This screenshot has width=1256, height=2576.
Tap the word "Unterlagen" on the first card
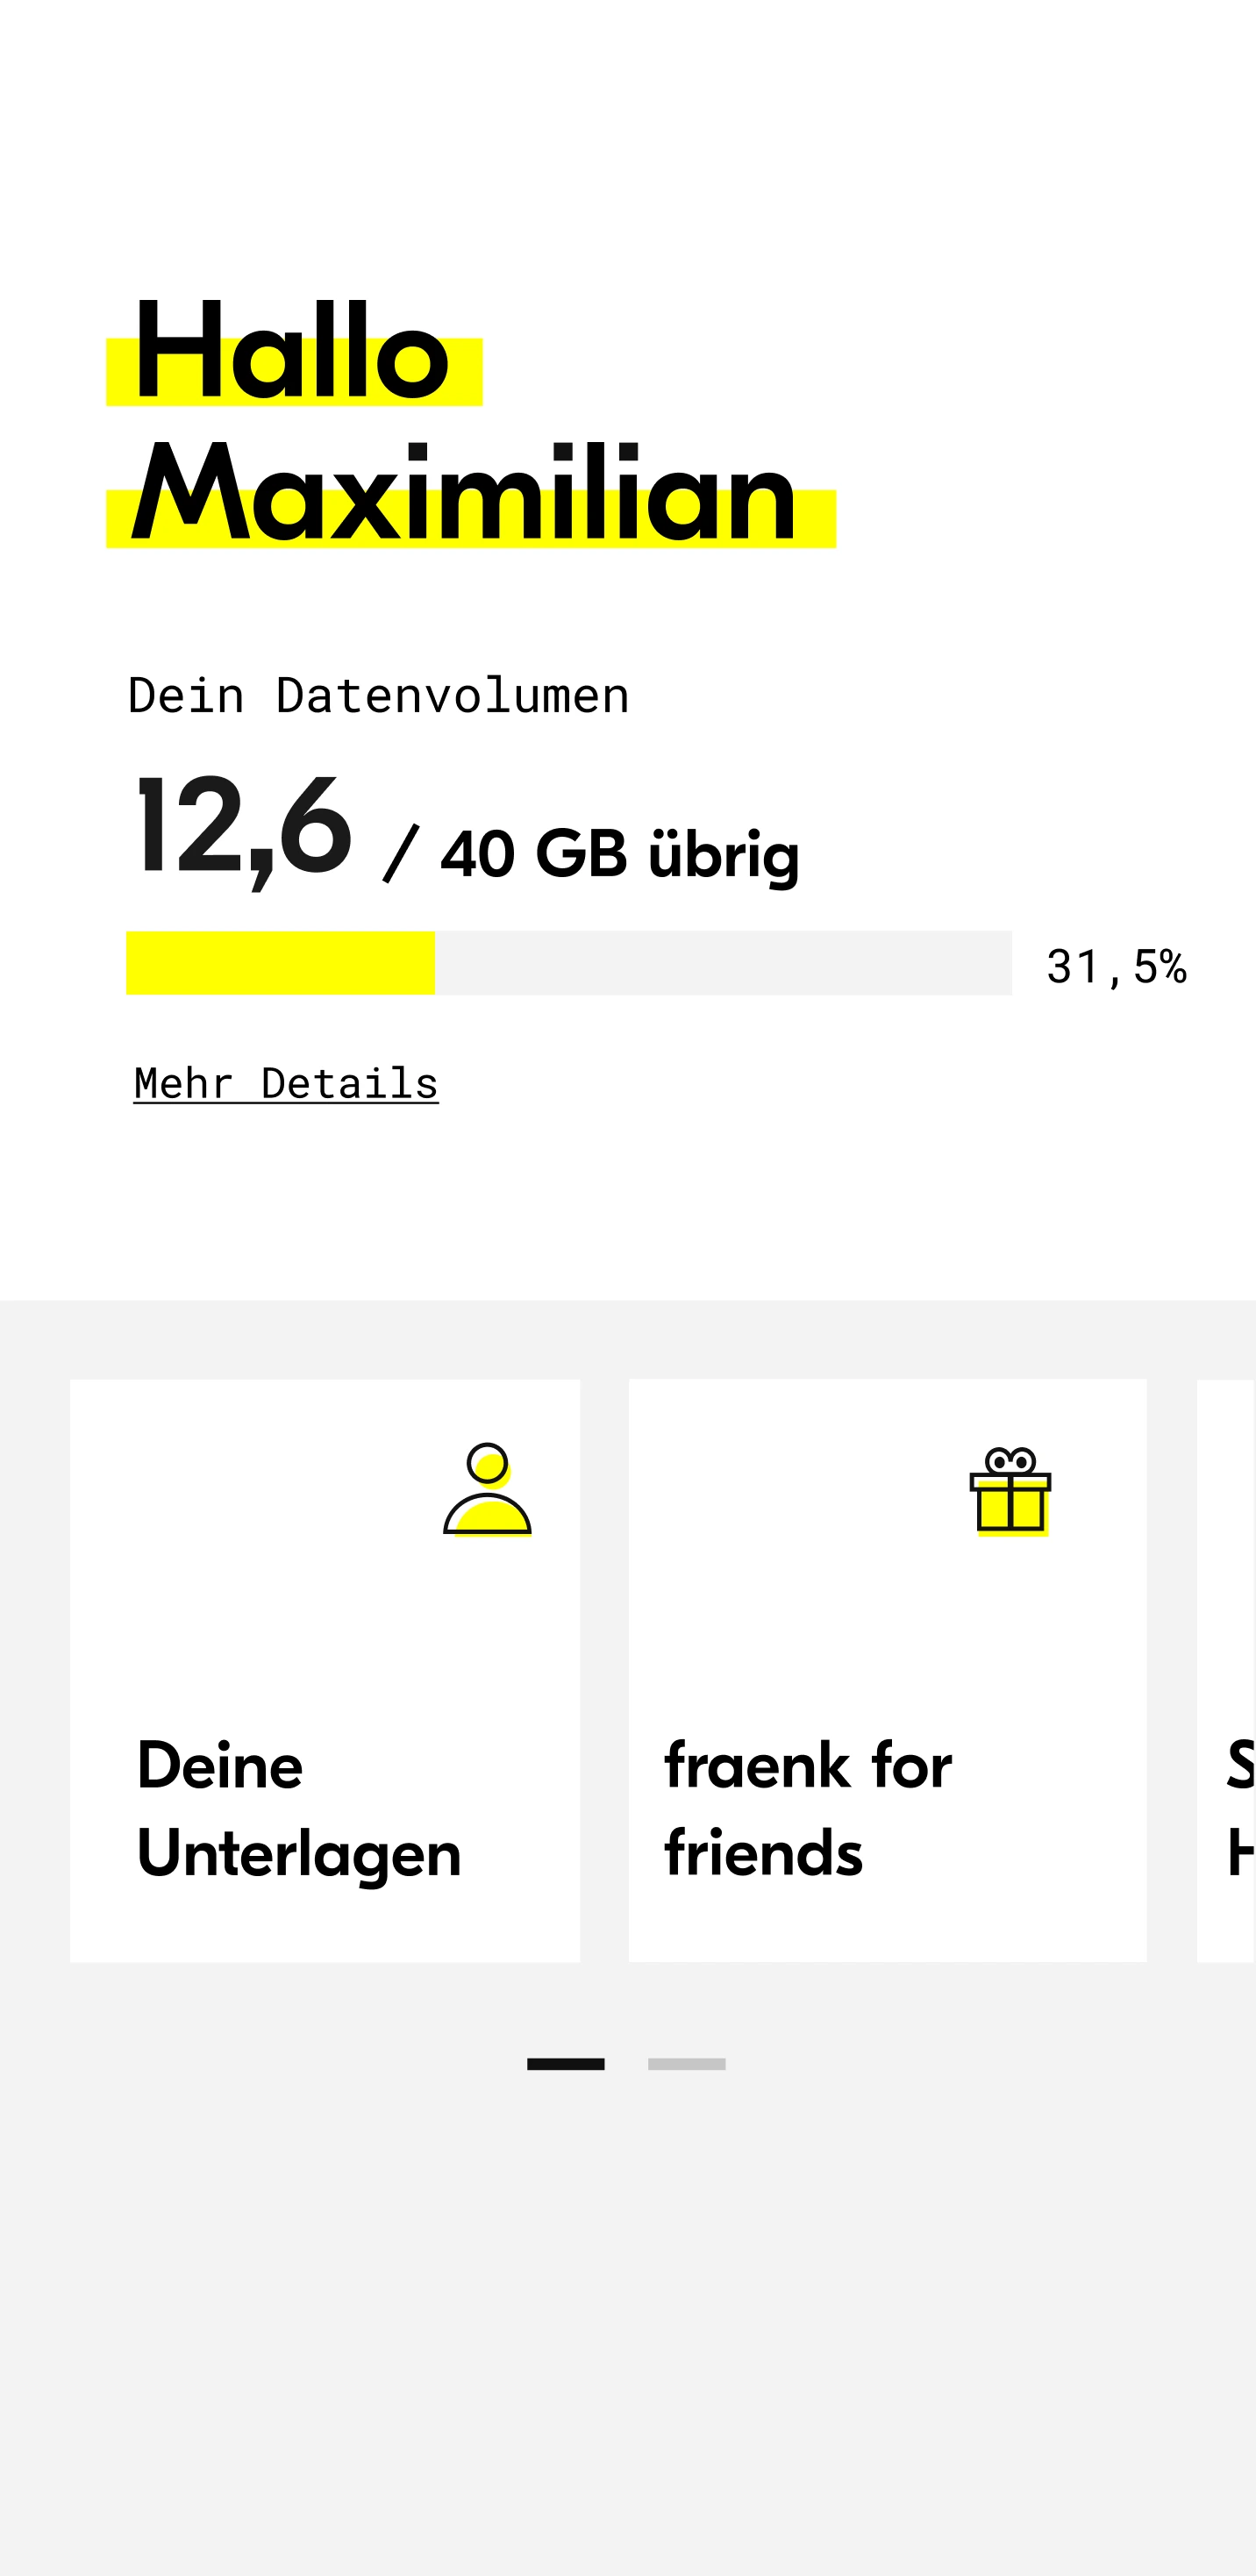click(x=299, y=1853)
